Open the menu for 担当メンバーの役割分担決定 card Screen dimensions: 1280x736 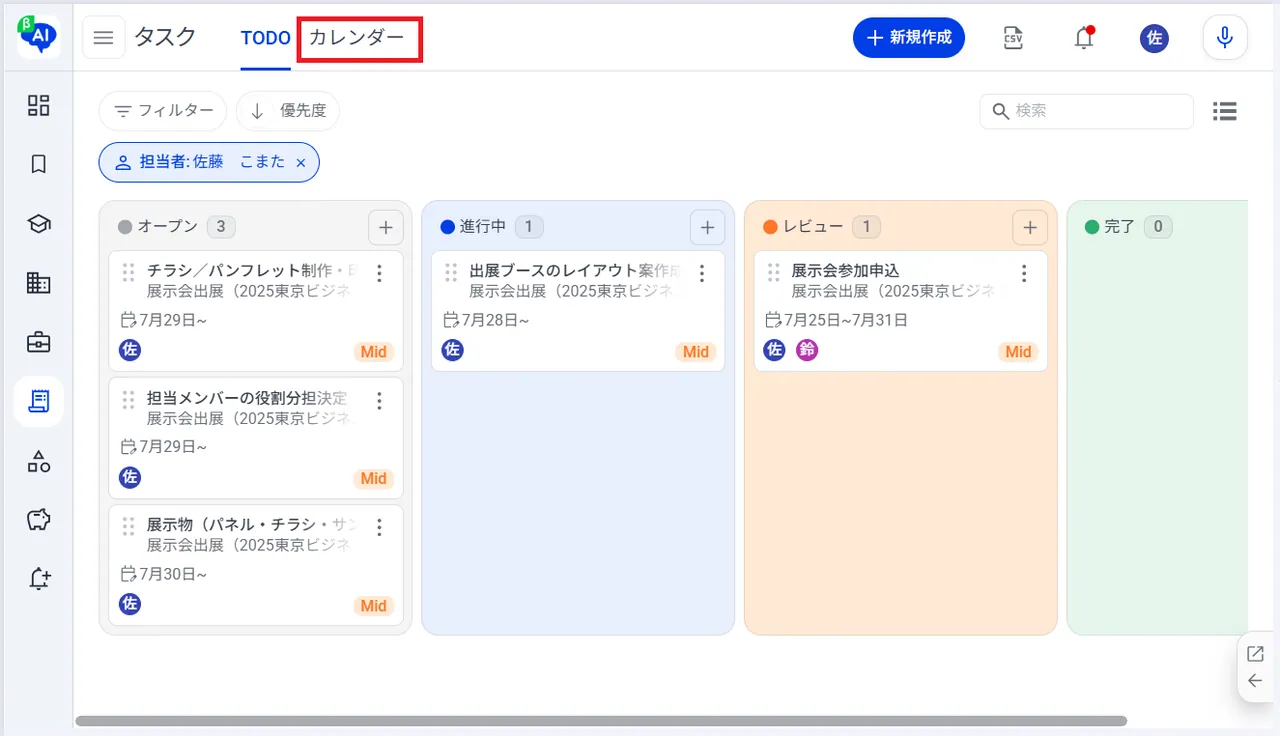point(379,401)
